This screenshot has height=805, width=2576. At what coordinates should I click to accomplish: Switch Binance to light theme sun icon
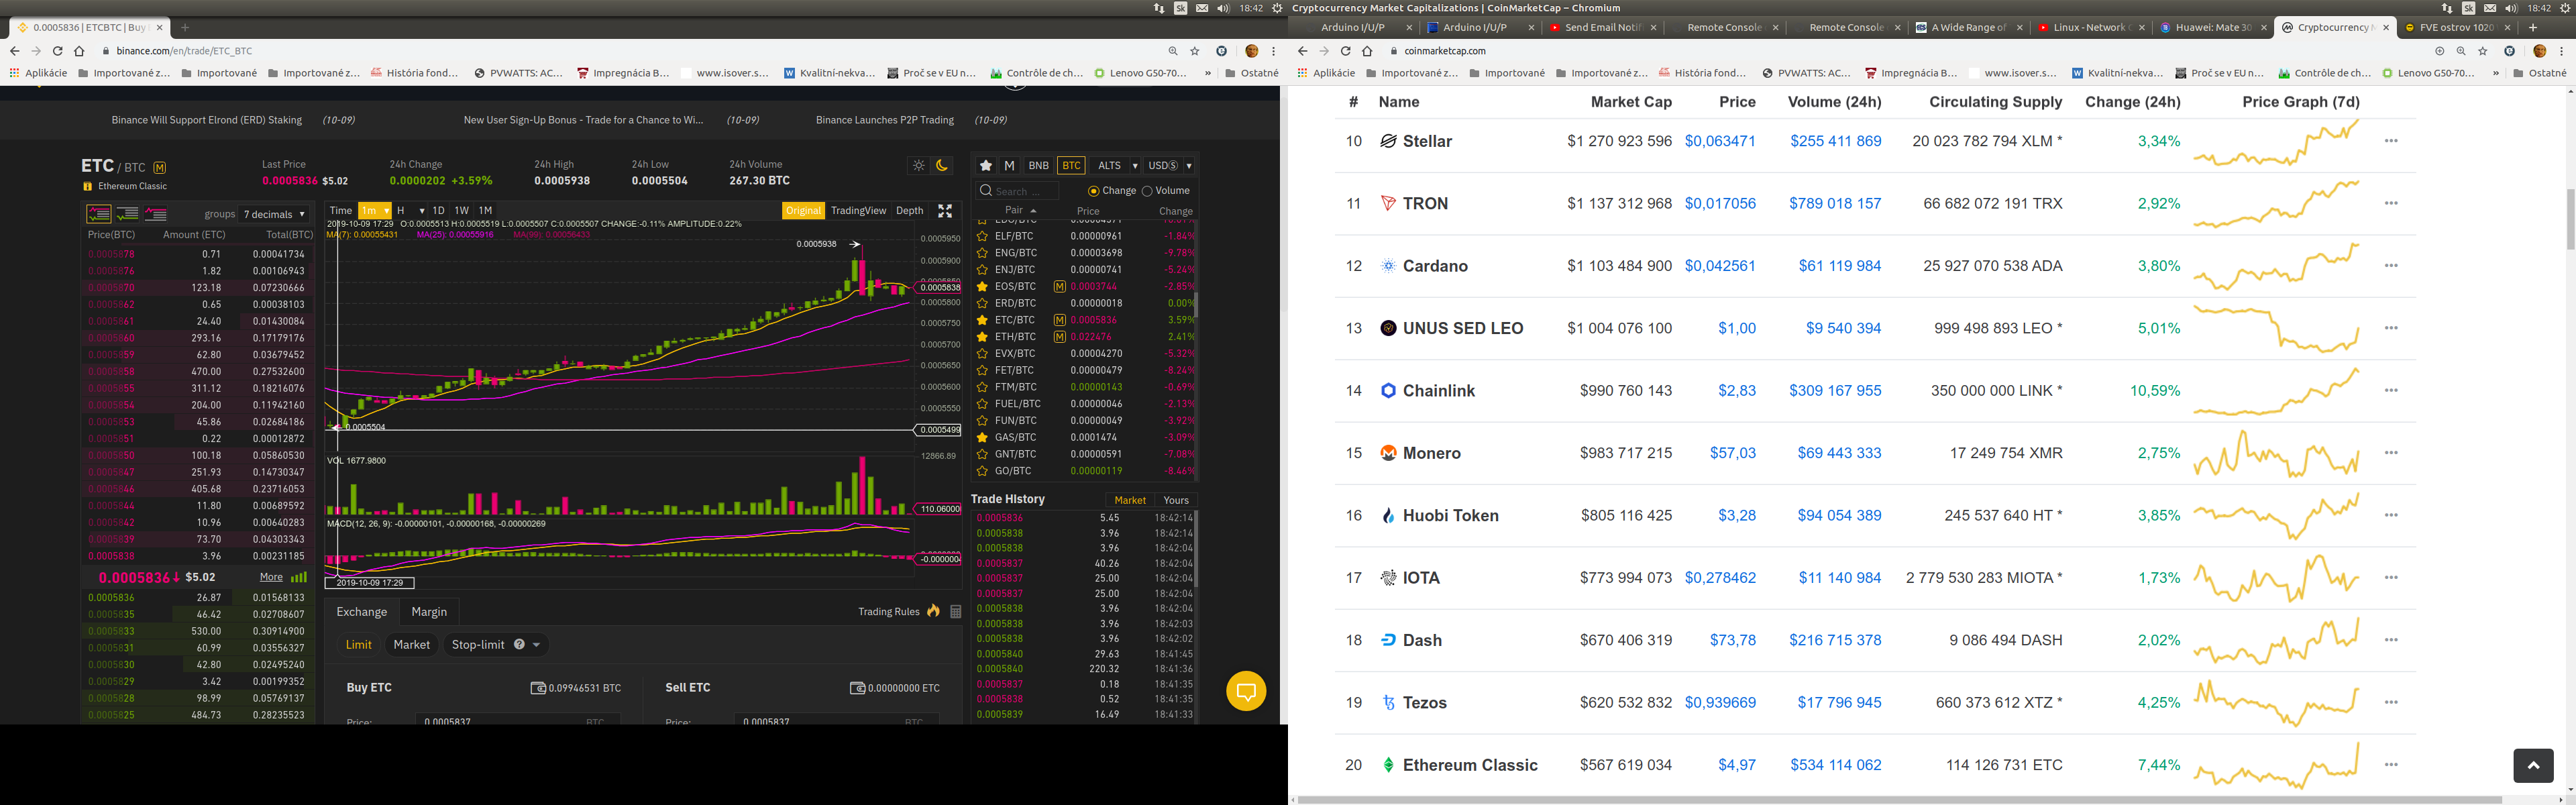919,165
